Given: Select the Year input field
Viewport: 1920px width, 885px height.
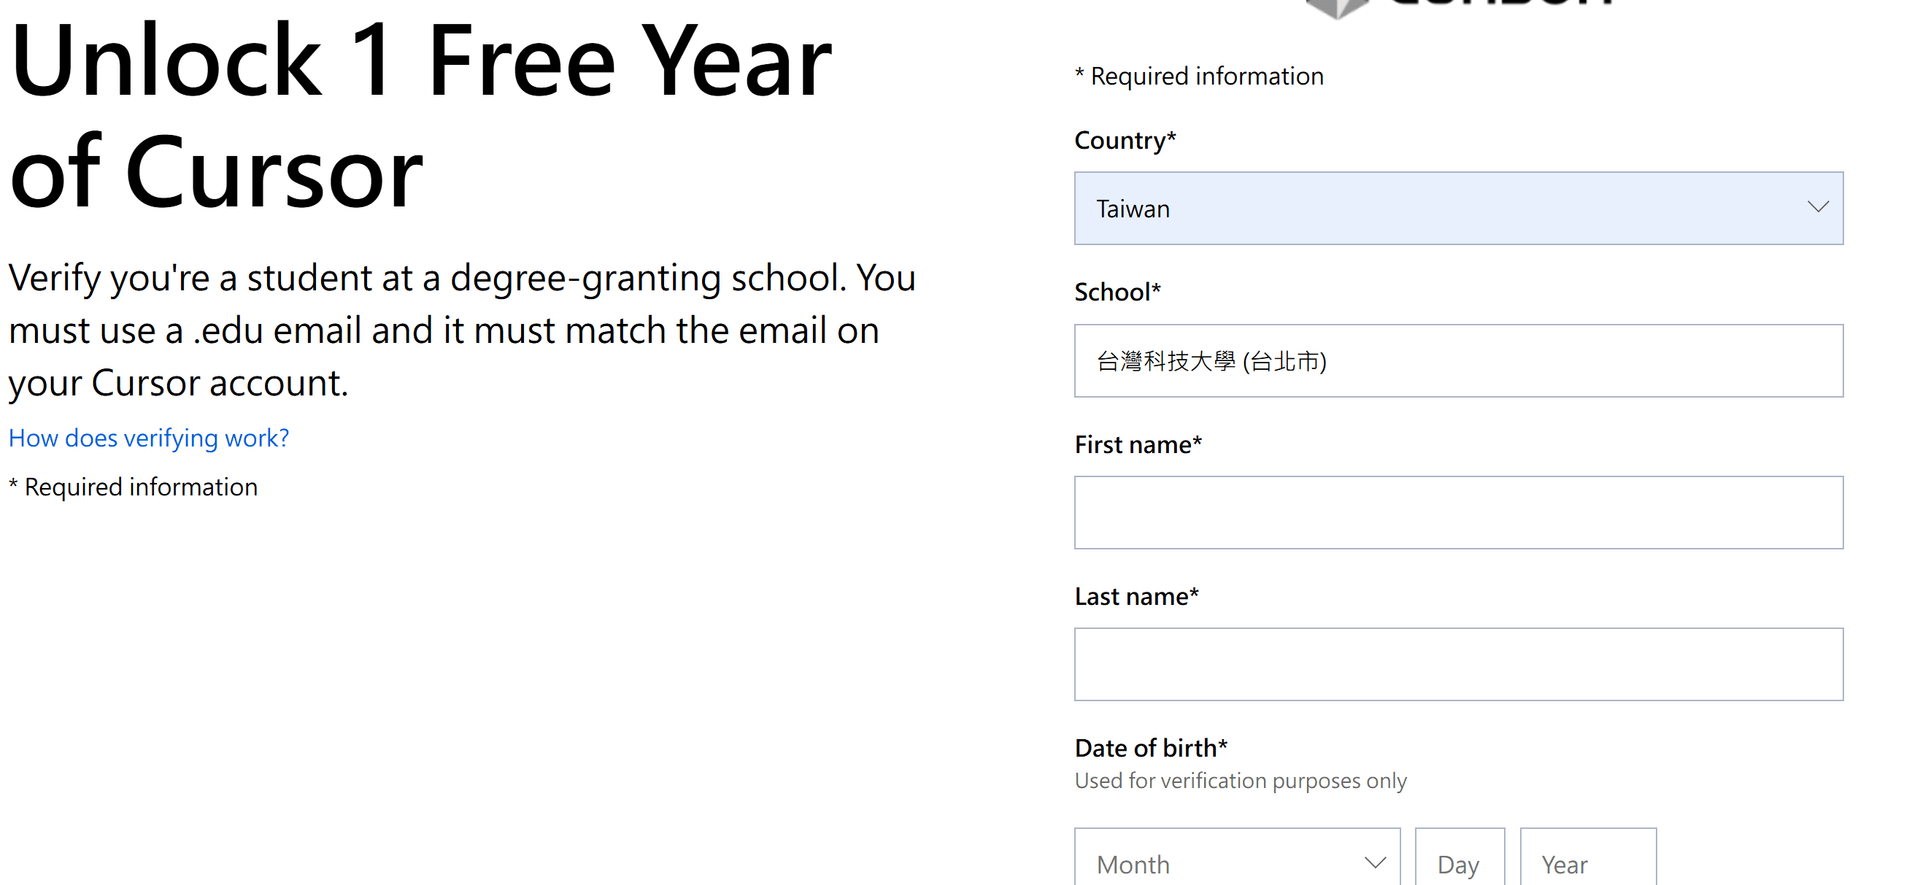Looking at the screenshot, I should click(1588, 857).
